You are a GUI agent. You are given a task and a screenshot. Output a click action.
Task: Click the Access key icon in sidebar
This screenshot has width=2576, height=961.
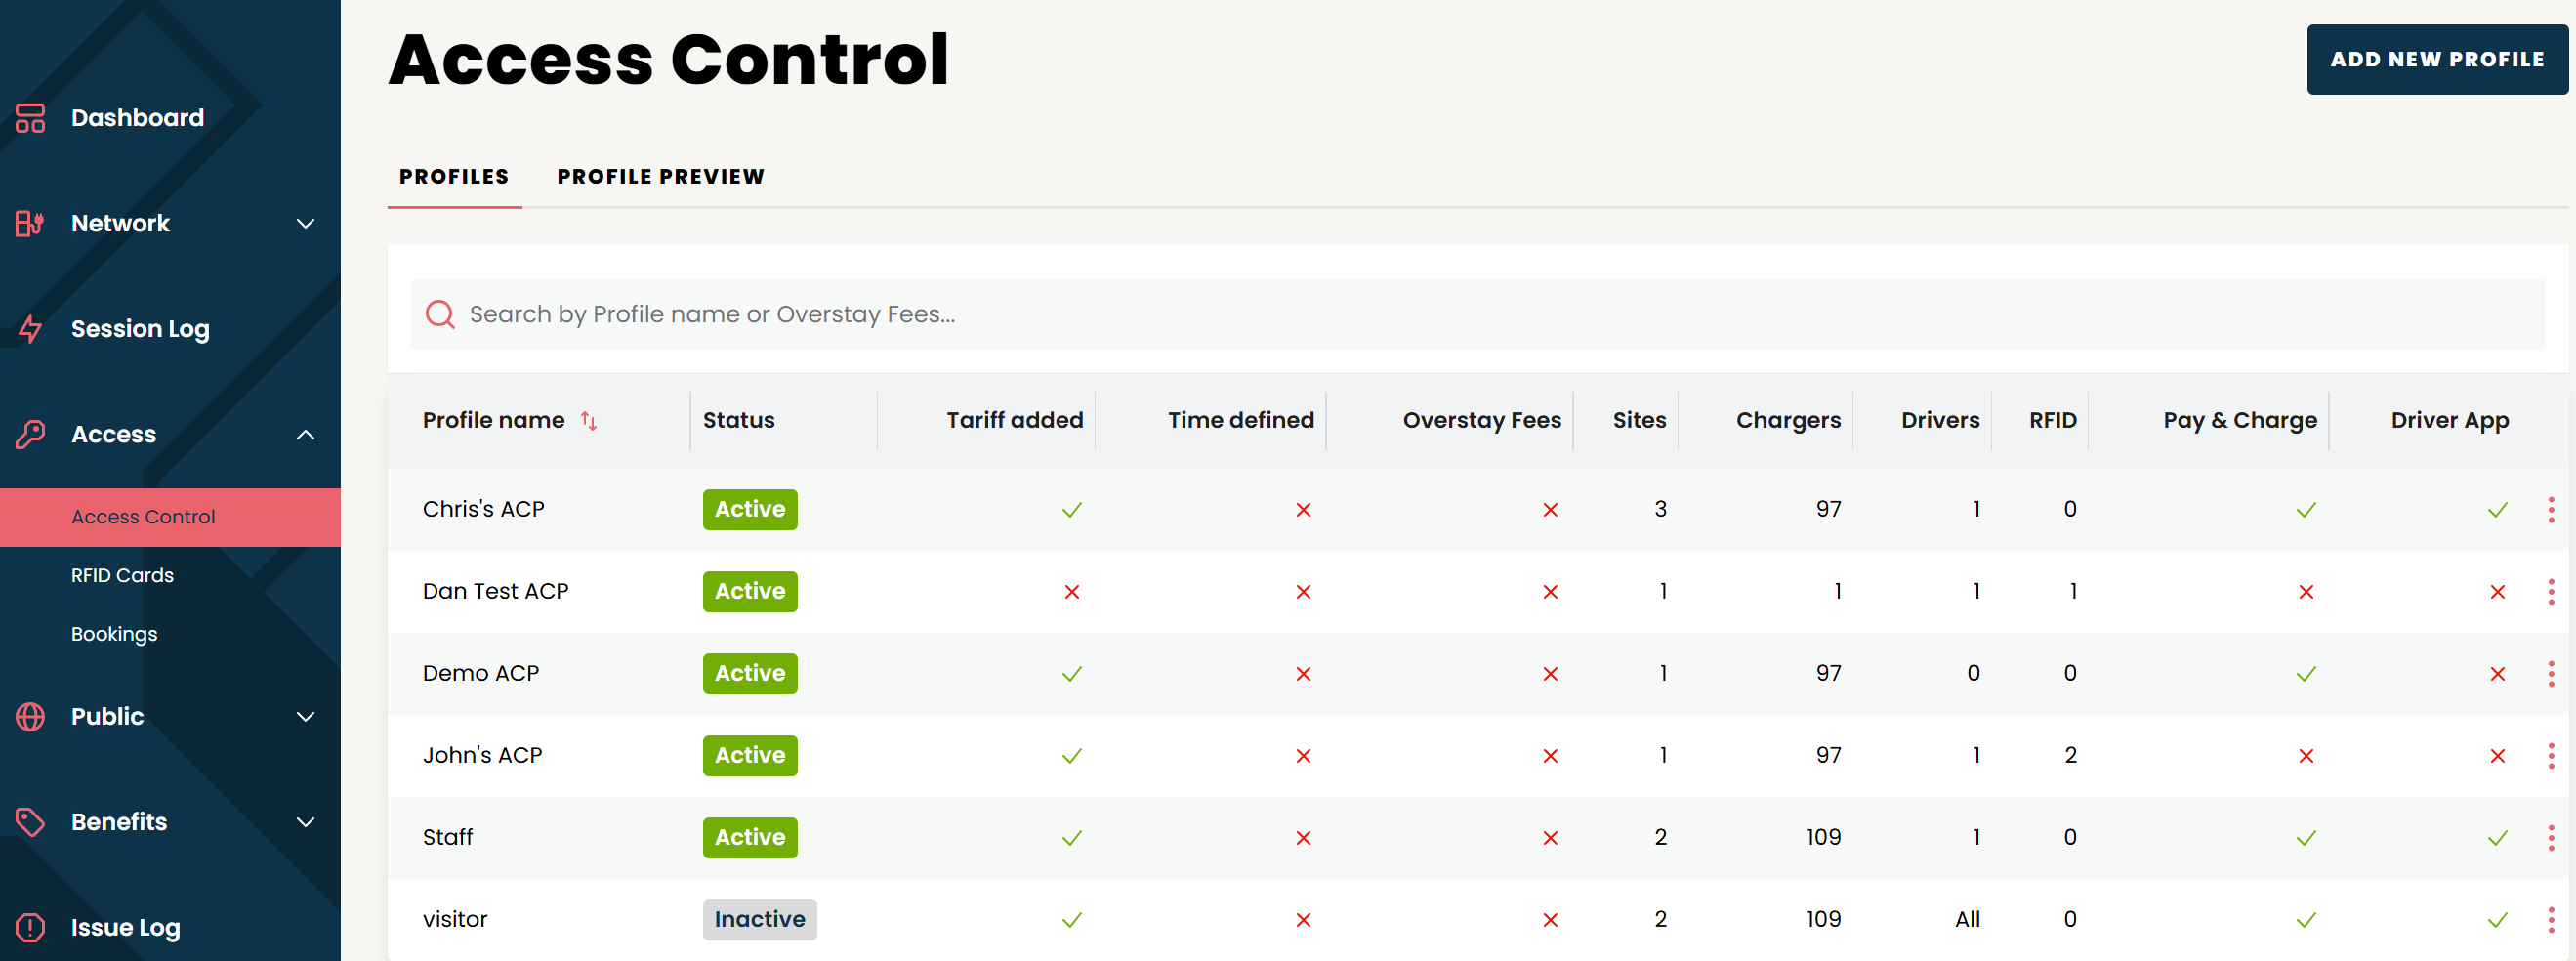coord(30,434)
